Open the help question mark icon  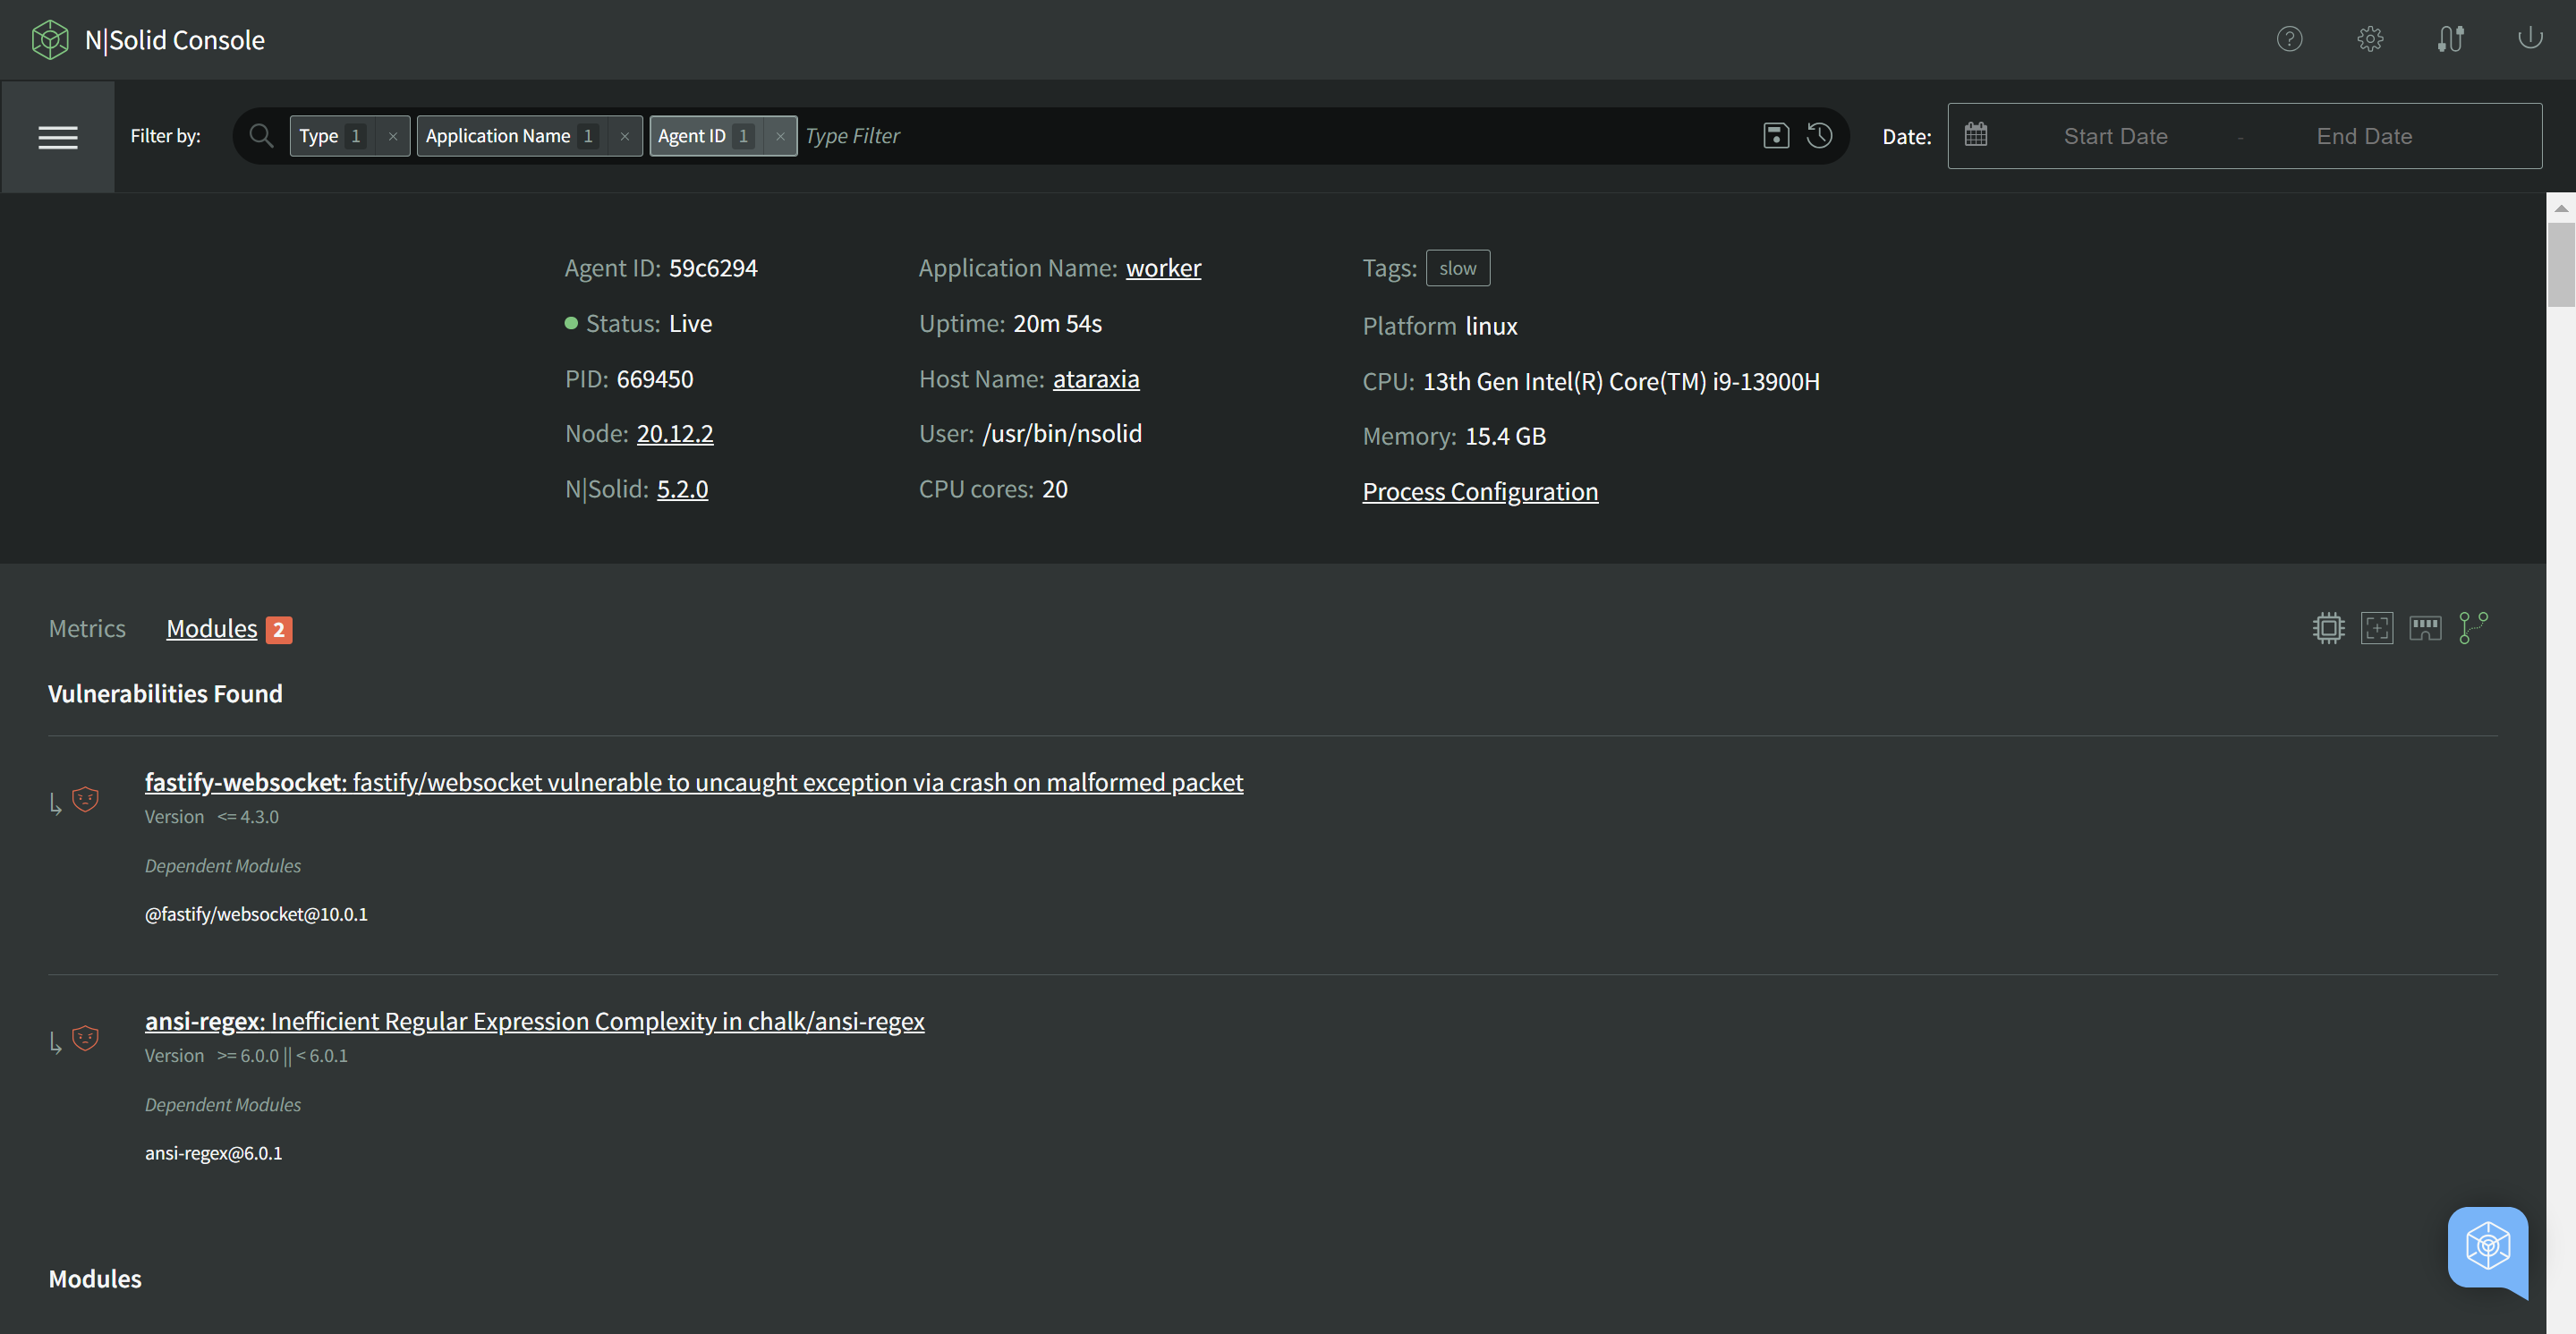click(2289, 39)
